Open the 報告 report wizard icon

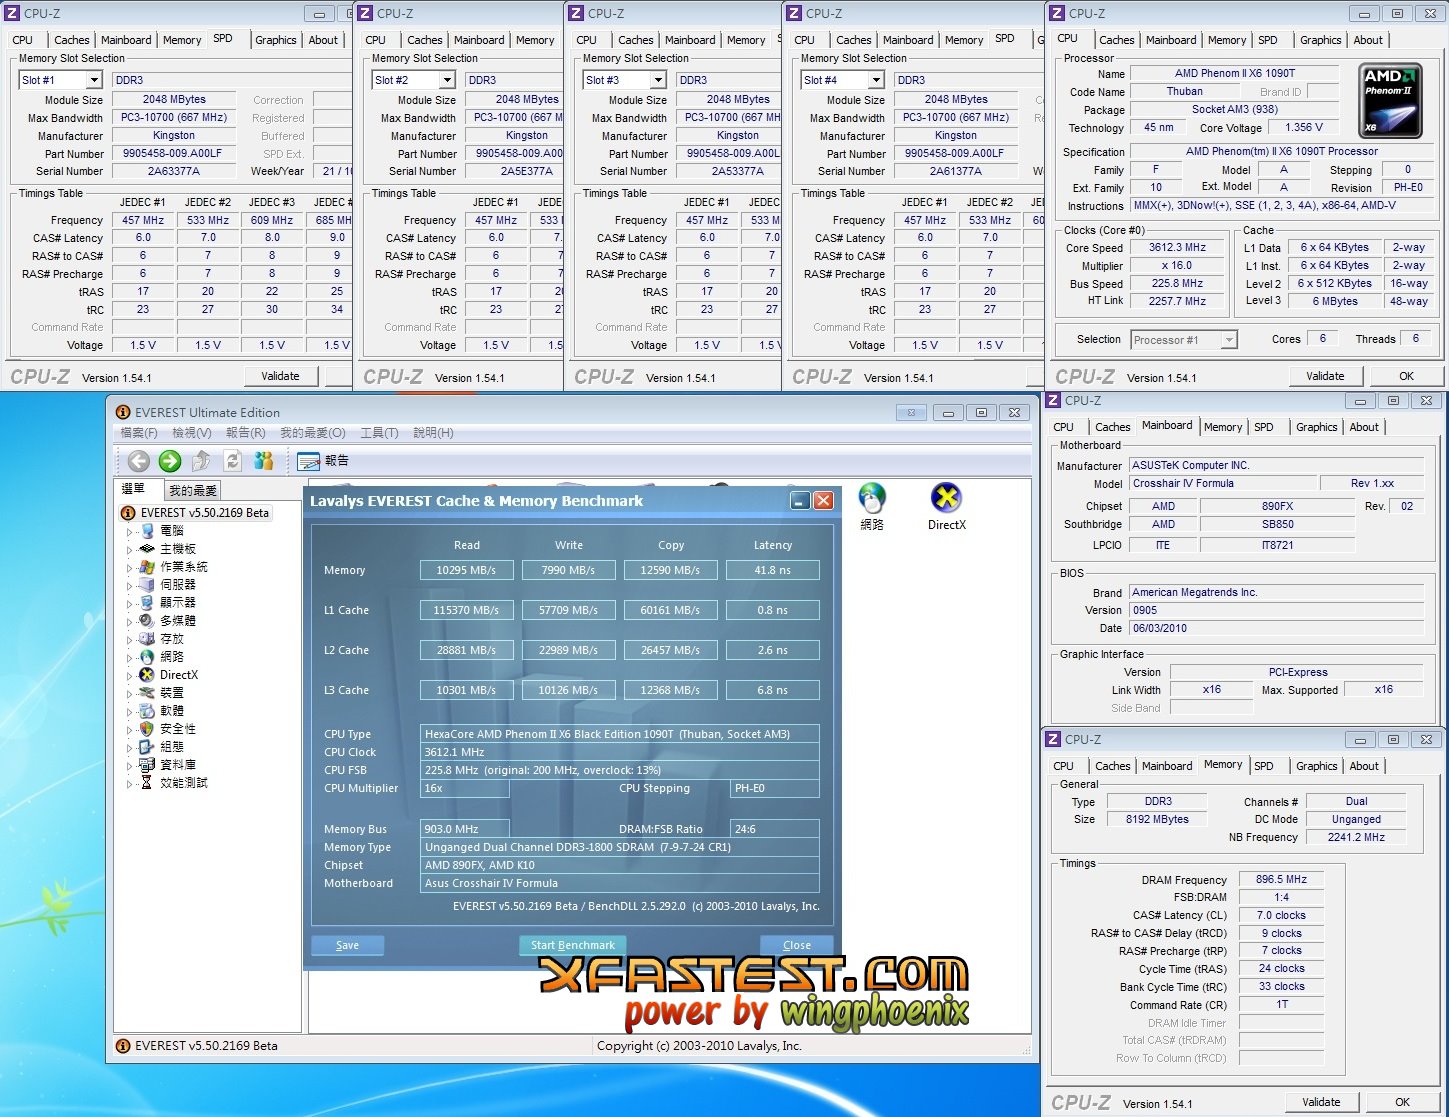308,461
